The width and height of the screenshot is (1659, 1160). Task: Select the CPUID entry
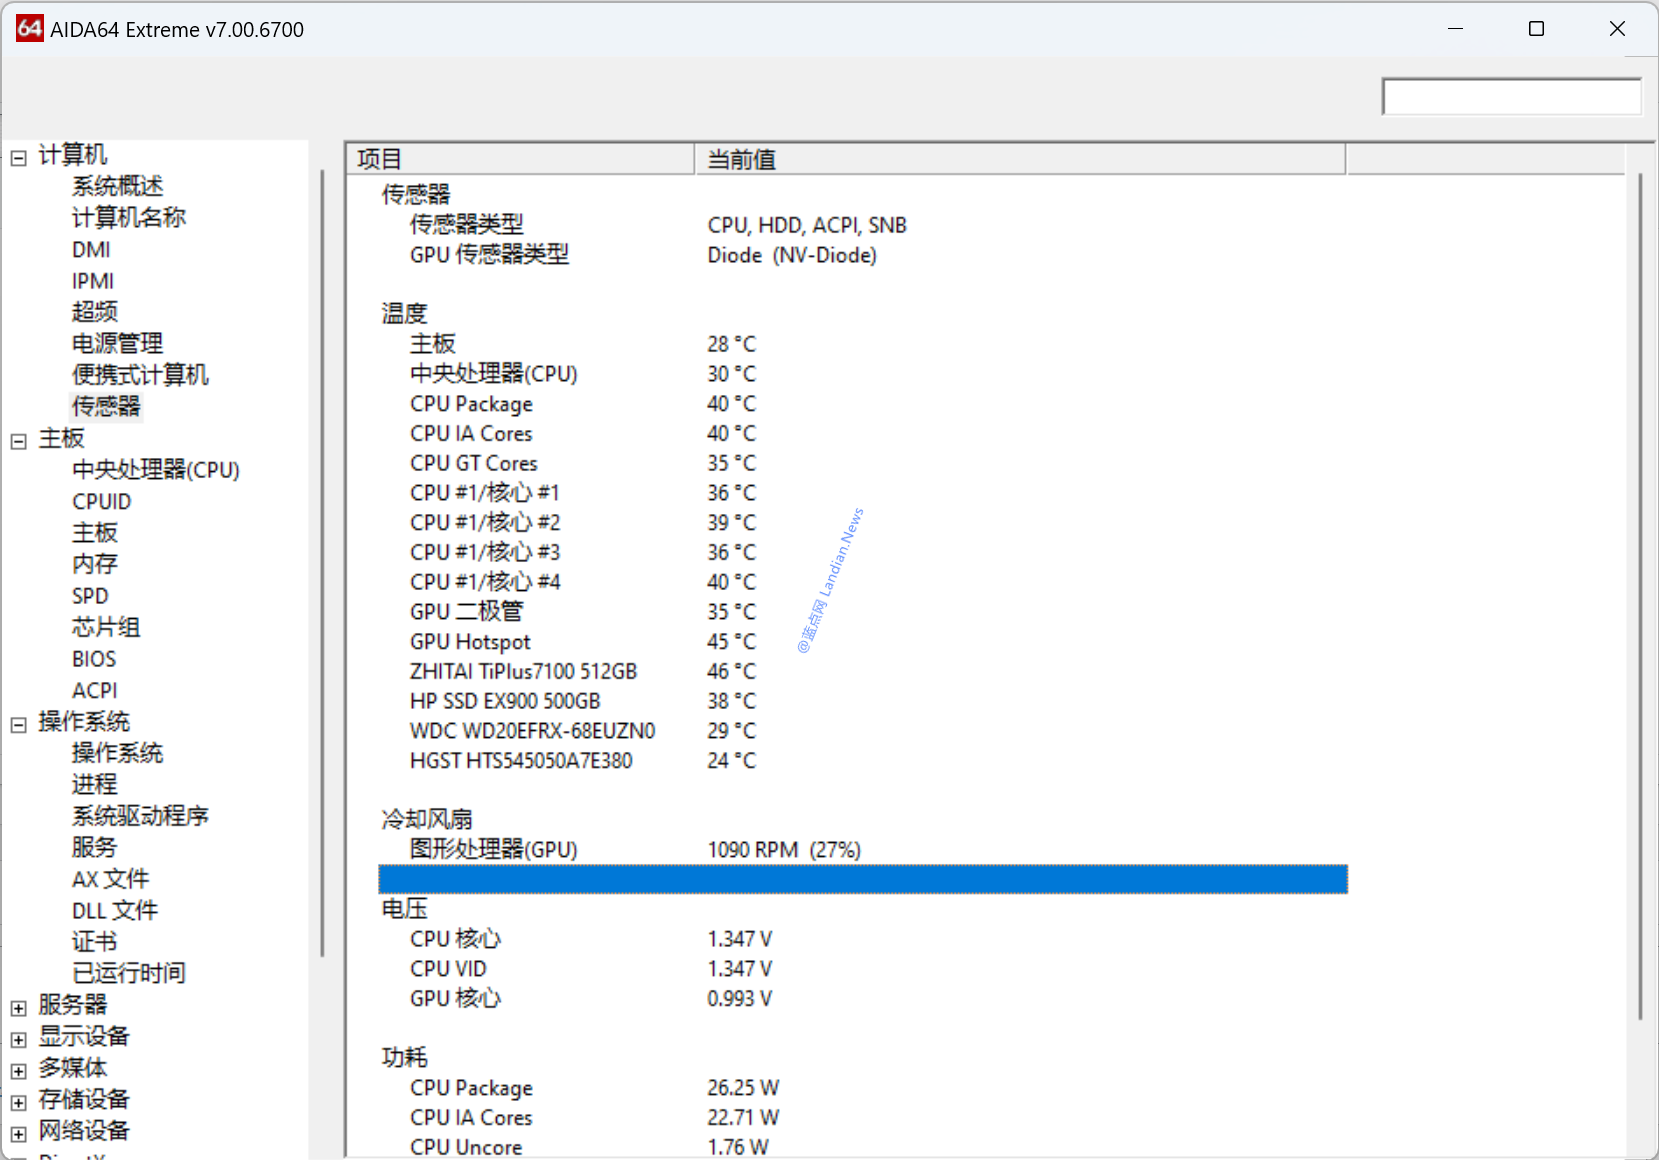101,501
